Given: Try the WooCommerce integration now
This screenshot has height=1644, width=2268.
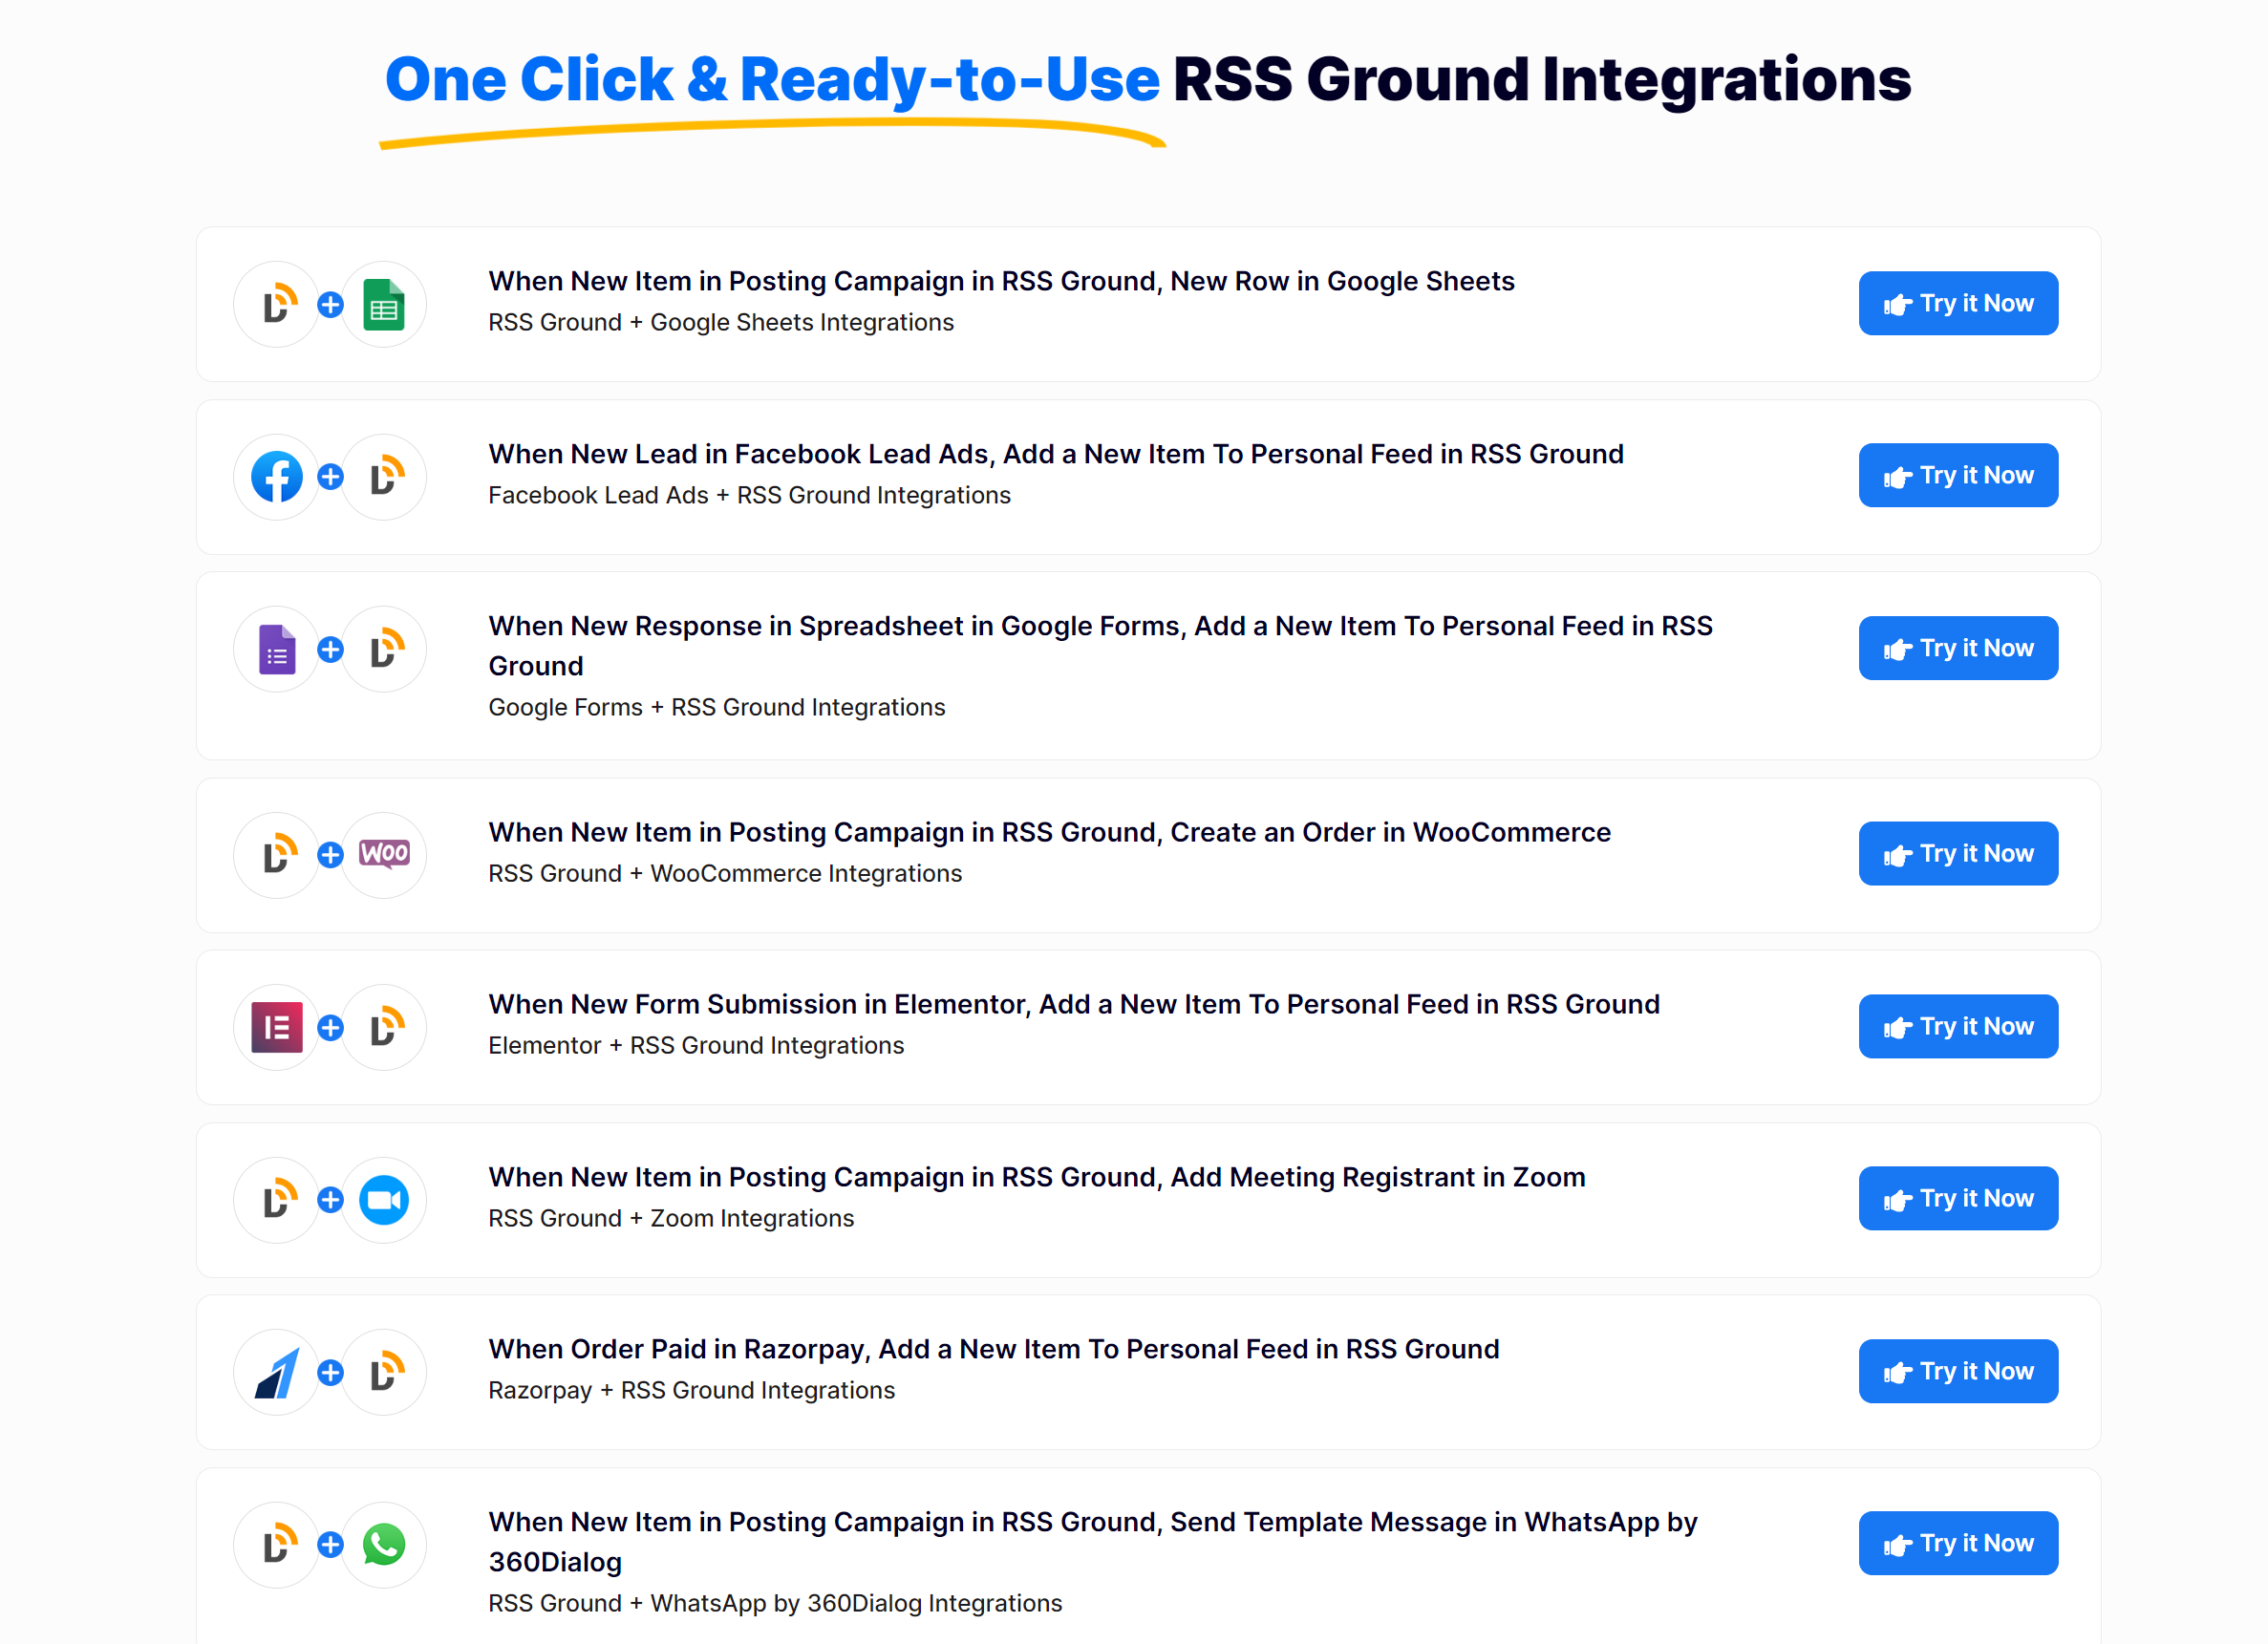Looking at the screenshot, I should (x=1958, y=853).
